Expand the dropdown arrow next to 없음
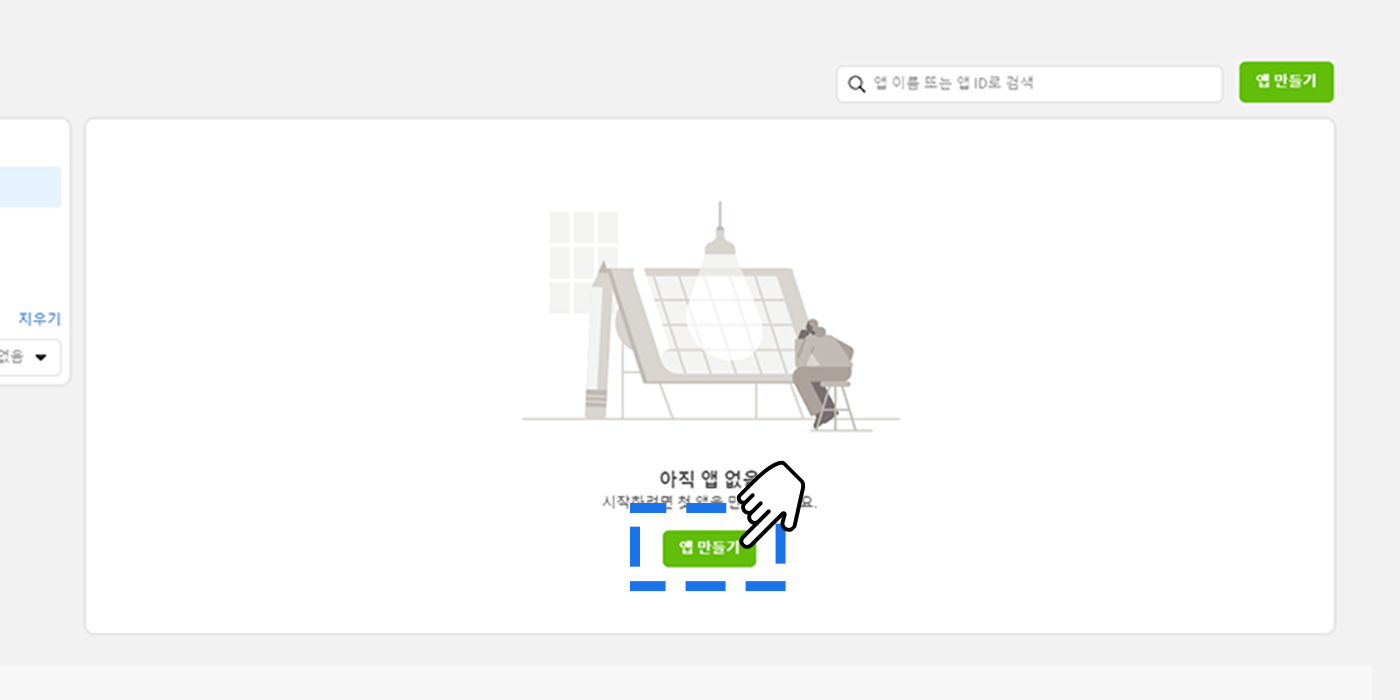 (41, 357)
